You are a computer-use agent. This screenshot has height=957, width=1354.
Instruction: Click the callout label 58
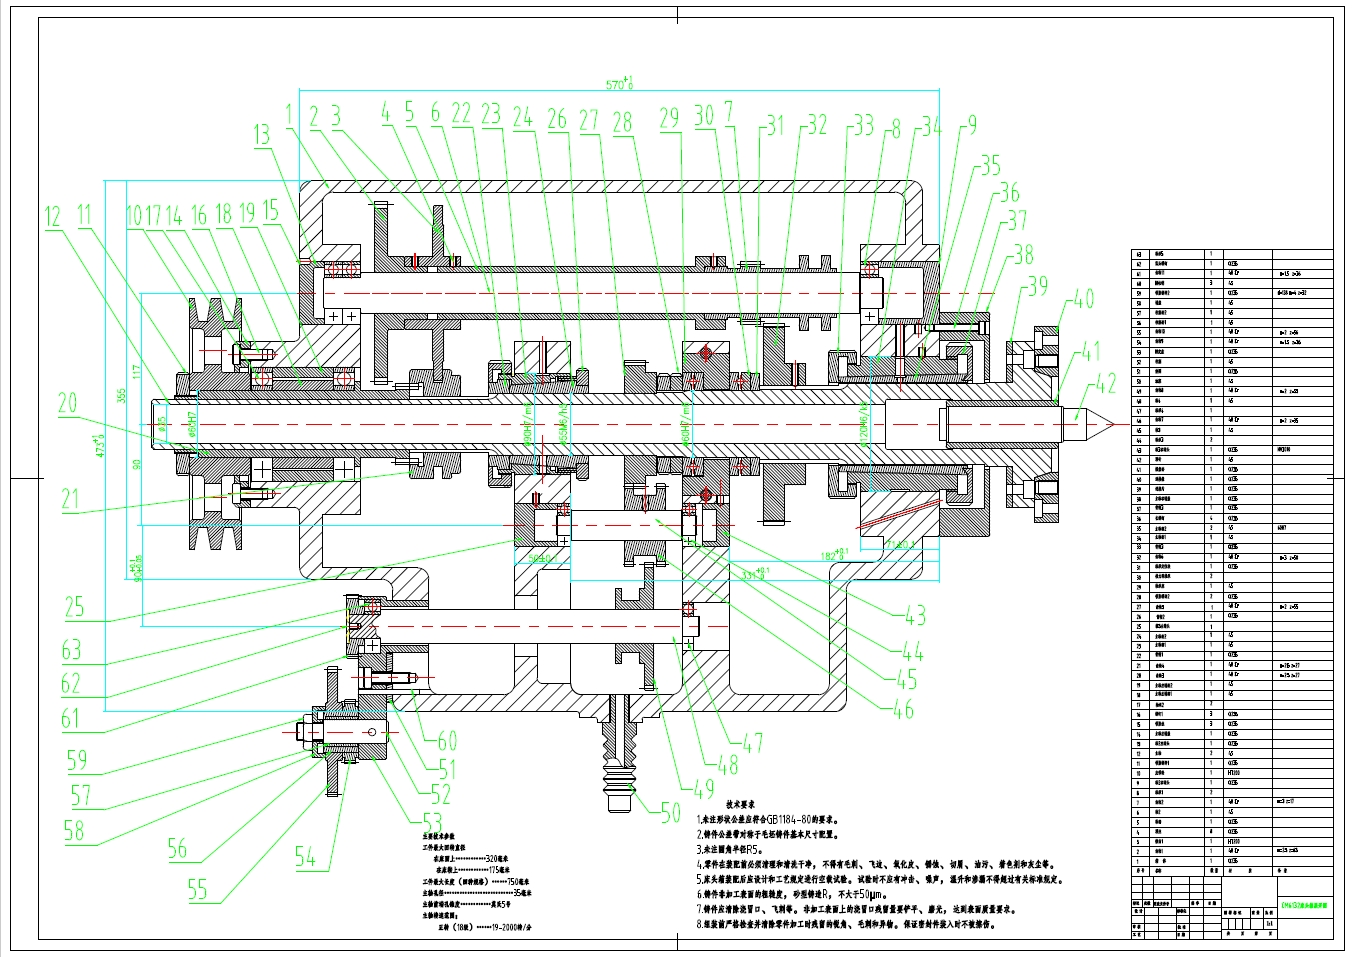(x=74, y=829)
